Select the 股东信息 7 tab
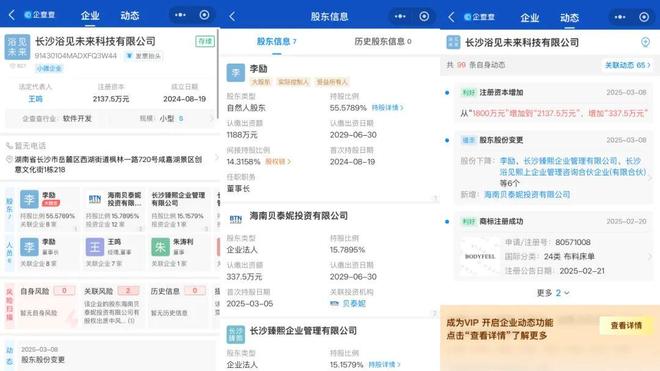 click(x=277, y=42)
